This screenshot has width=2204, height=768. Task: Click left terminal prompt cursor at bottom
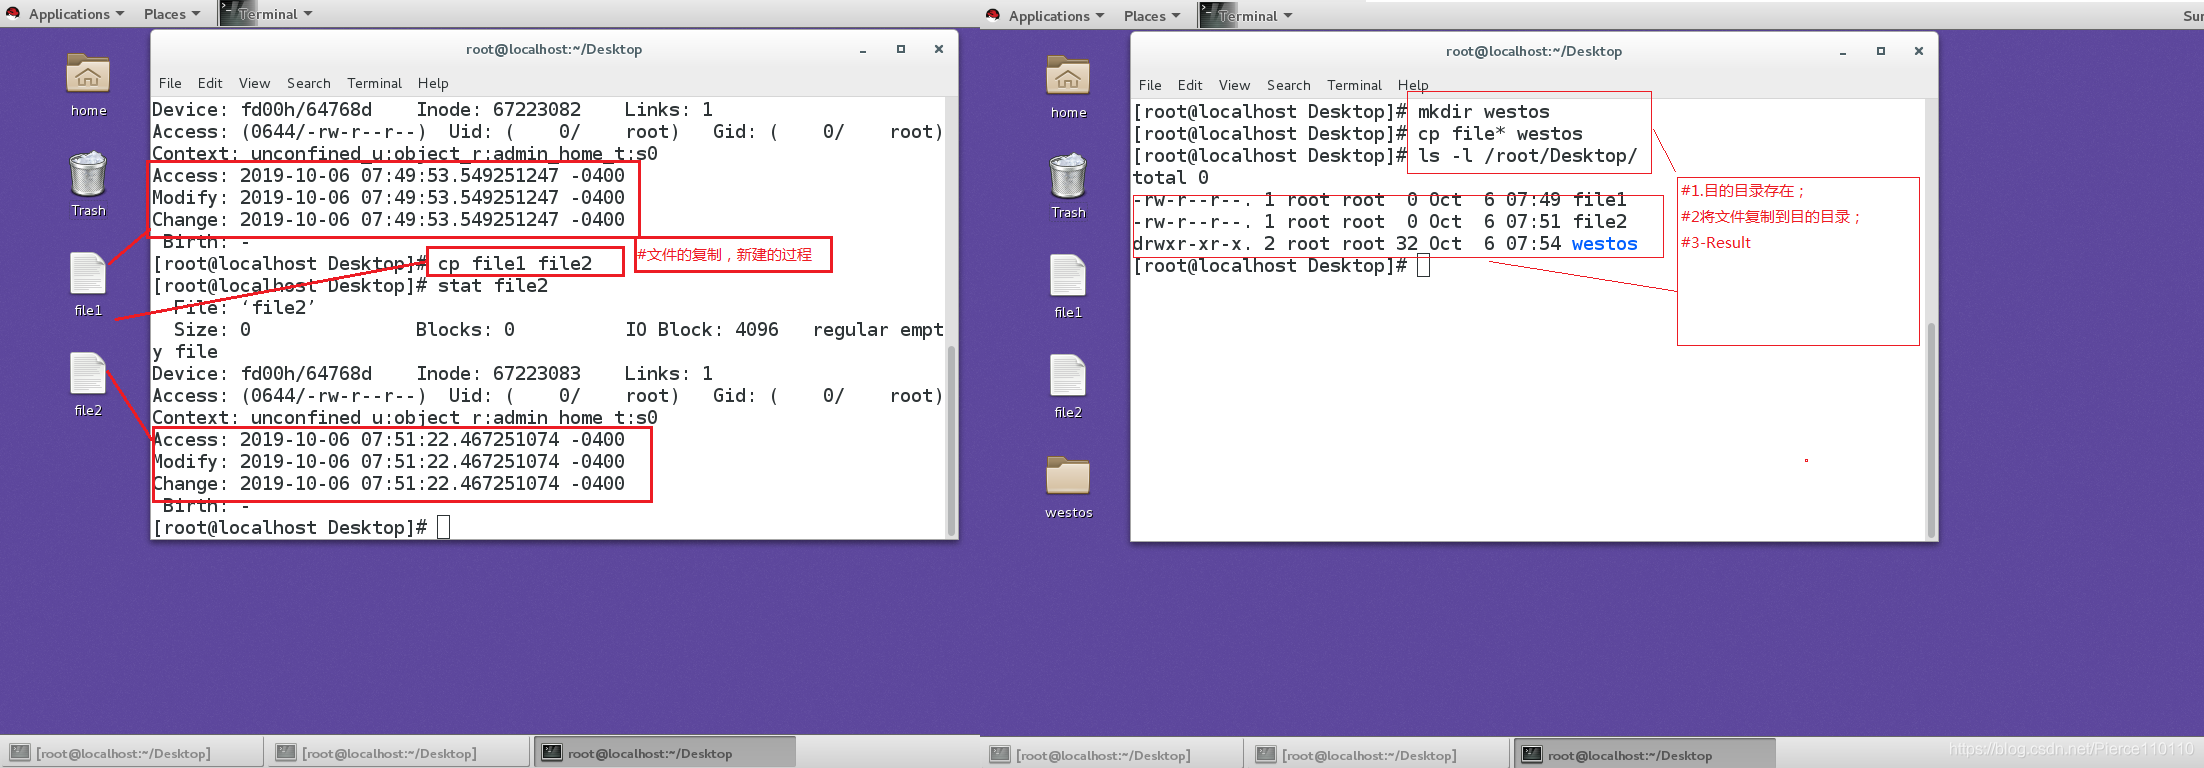(x=444, y=527)
